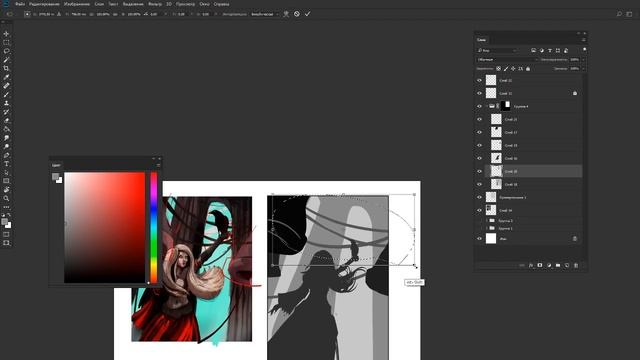Viewport: 640px width, 360px height.
Task: Pick a shade in red color field
Action: pyautogui.click(x=104, y=227)
